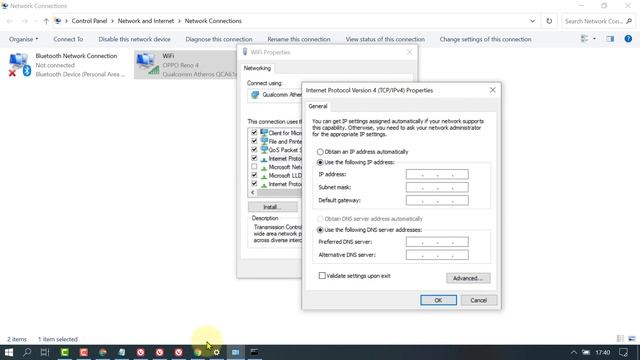Open the Settings gear taskbar icon
This screenshot has height=360, width=640.
[217, 352]
